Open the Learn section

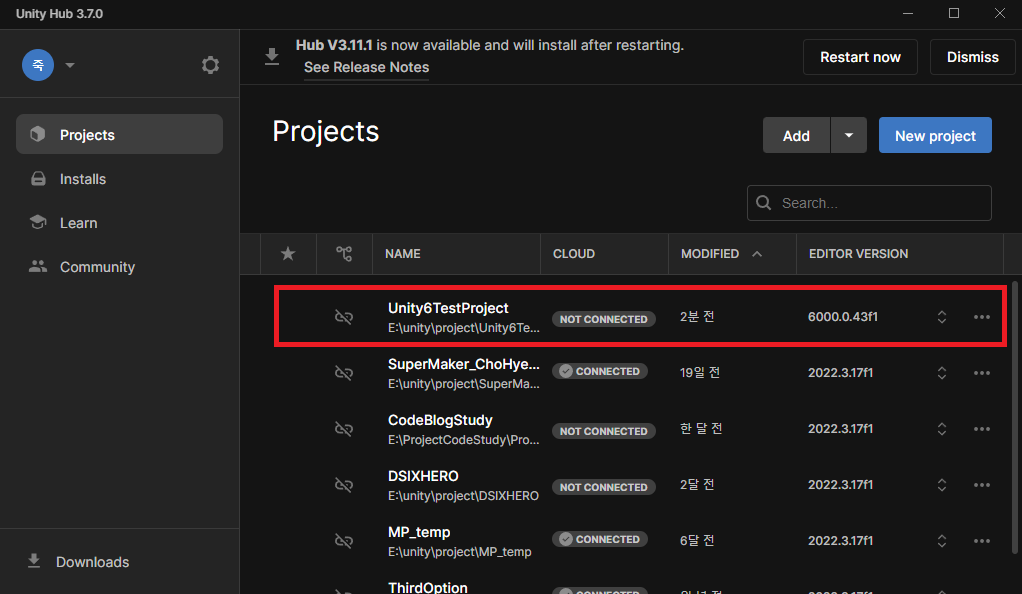click(119, 223)
